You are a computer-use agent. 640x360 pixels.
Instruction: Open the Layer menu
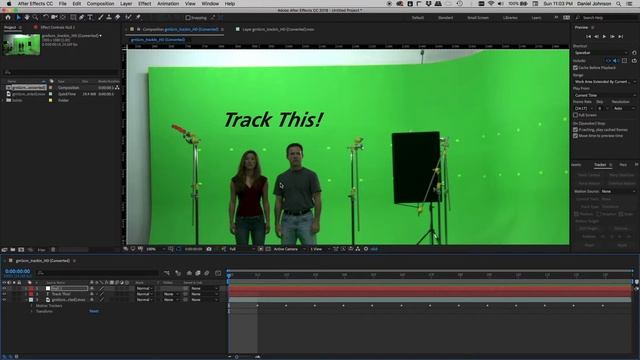click(x=126, y=4)
